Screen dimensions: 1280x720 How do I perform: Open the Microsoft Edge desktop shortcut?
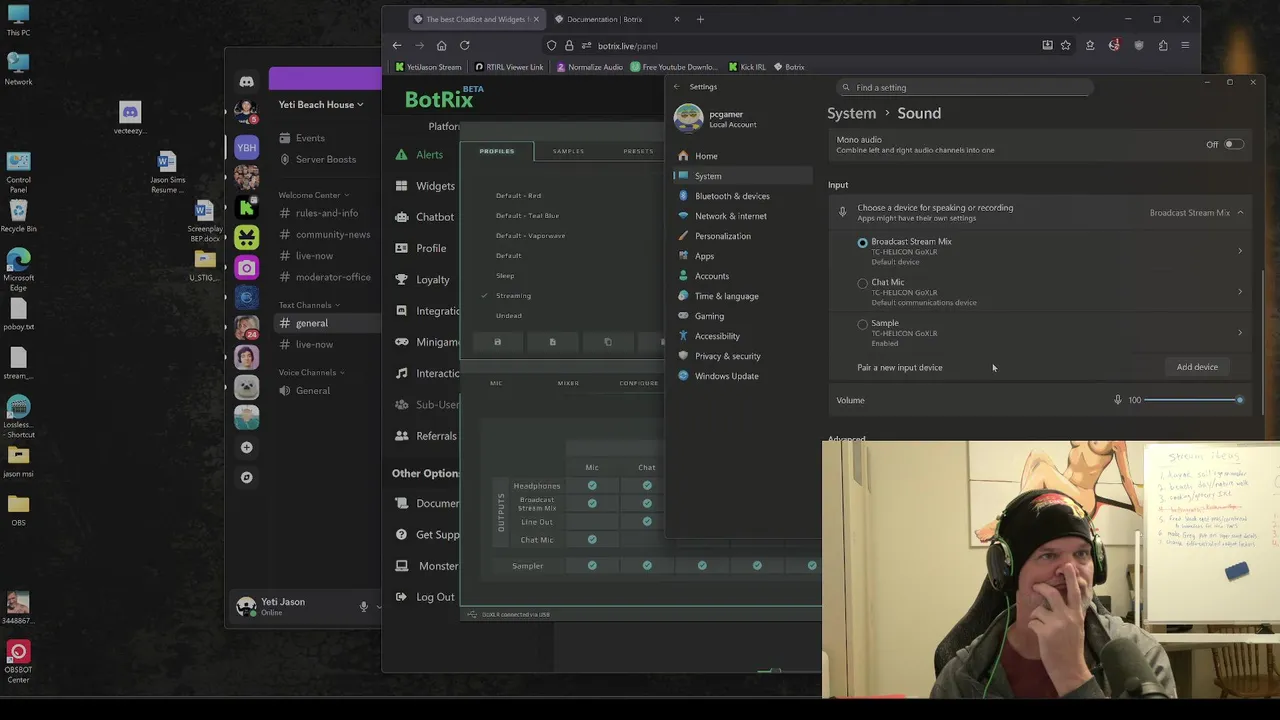pyautogui.click(x=18, y=268)
